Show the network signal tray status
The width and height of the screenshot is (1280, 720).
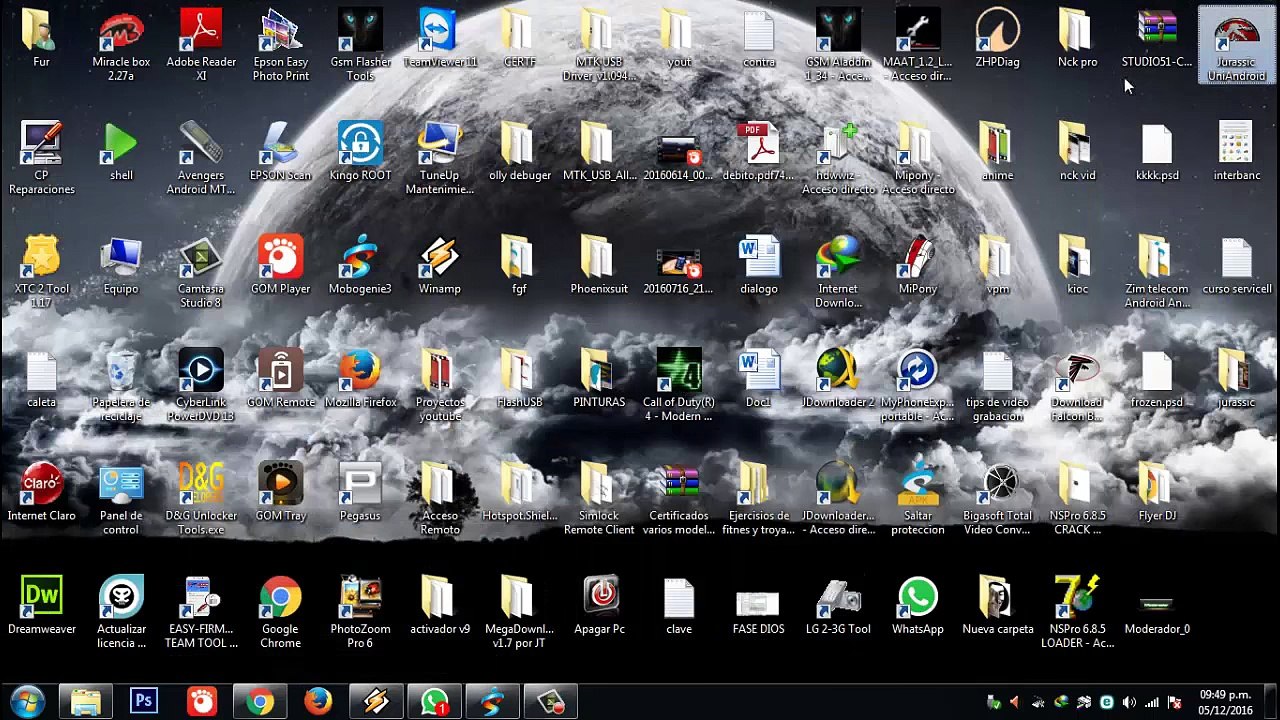pyautogui.click(x=1152, y=702)
